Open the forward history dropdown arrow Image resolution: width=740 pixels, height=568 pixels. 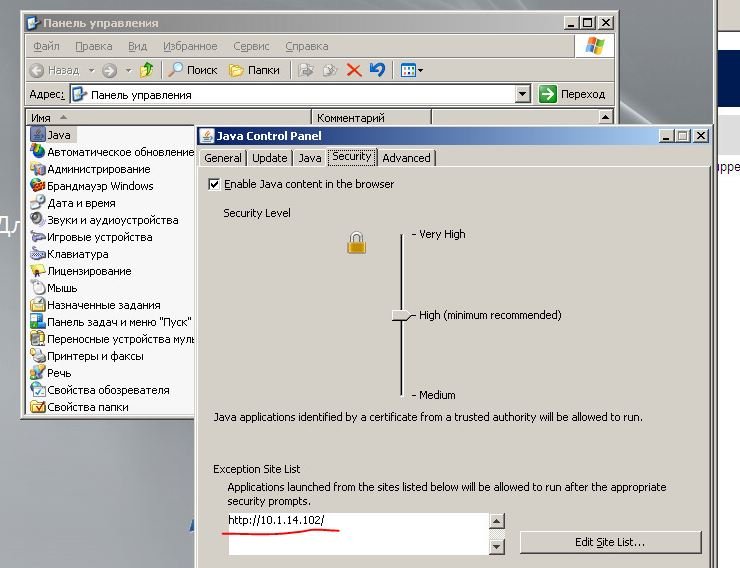128,71
